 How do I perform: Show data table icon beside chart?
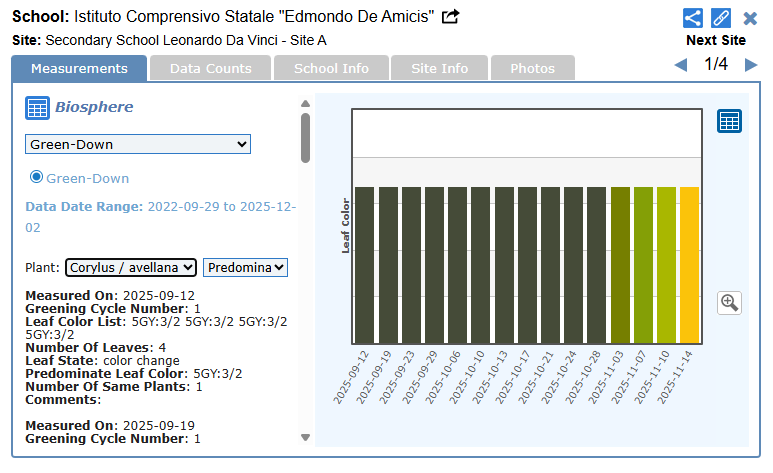click(729, 121)
